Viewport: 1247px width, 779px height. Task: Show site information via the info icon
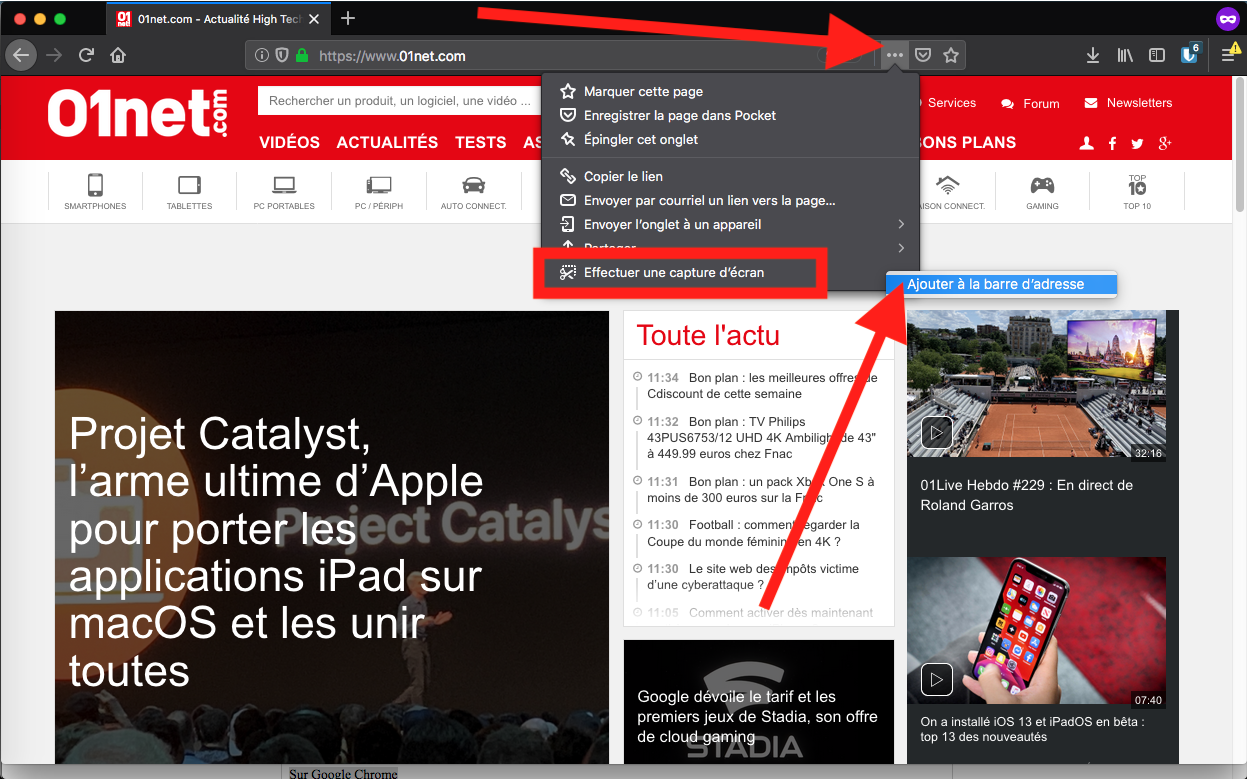click(x=262, y=56)
